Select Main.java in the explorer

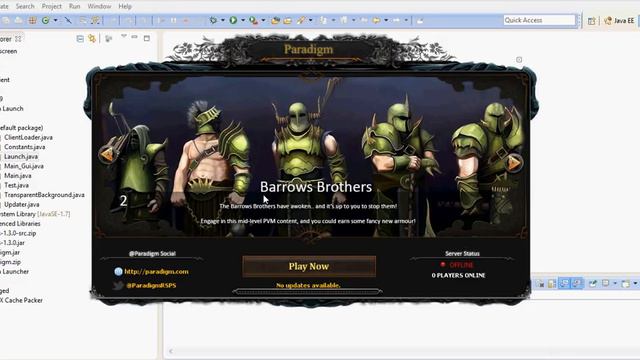pyautogui.click(x=18, y=176)
